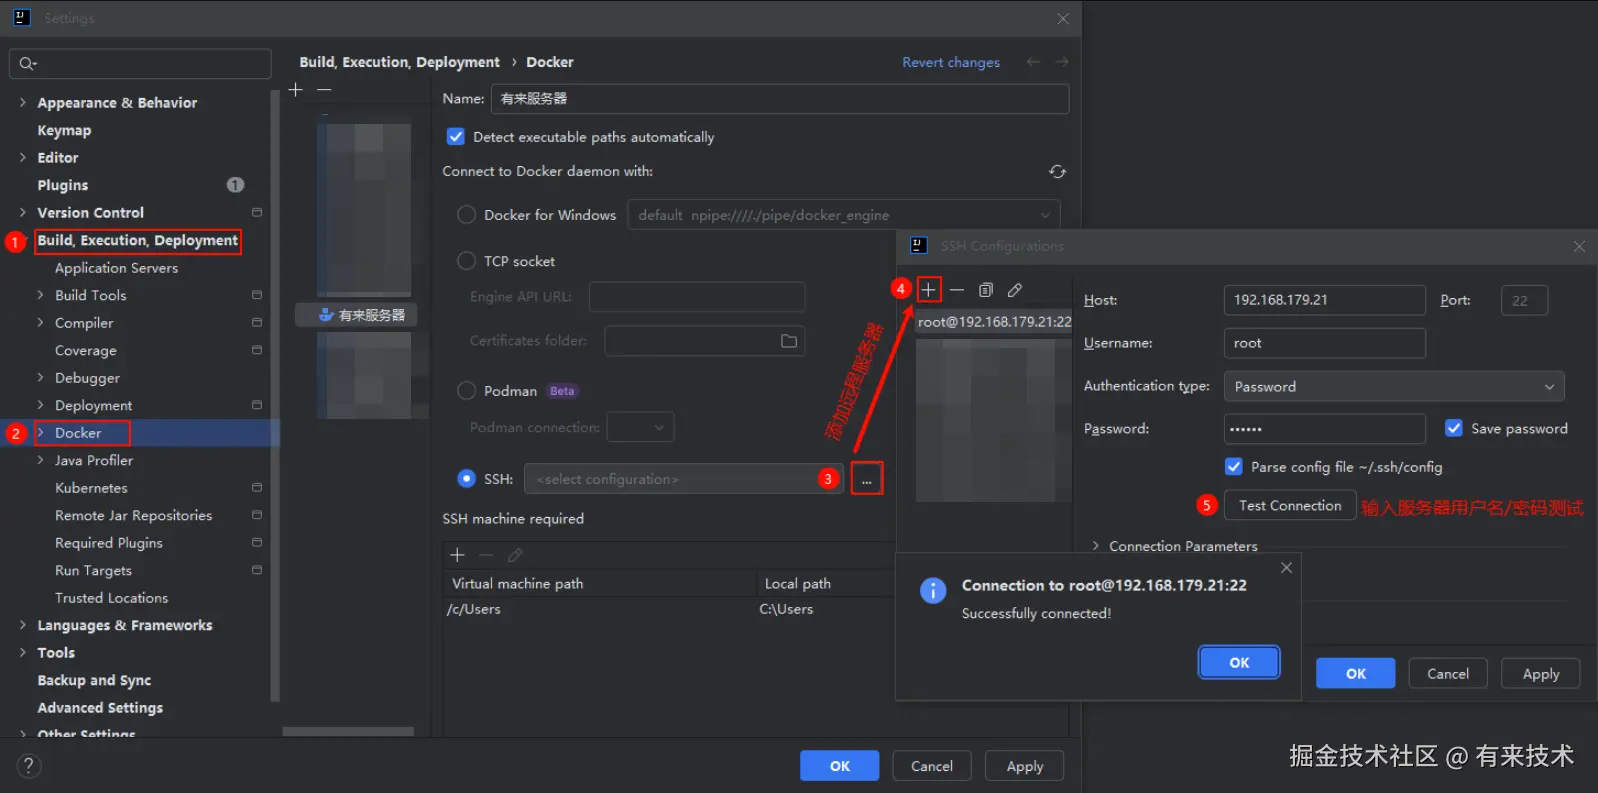Select the Podman radio option
This screenshot has height=793, width=1598.
[466, 391]
